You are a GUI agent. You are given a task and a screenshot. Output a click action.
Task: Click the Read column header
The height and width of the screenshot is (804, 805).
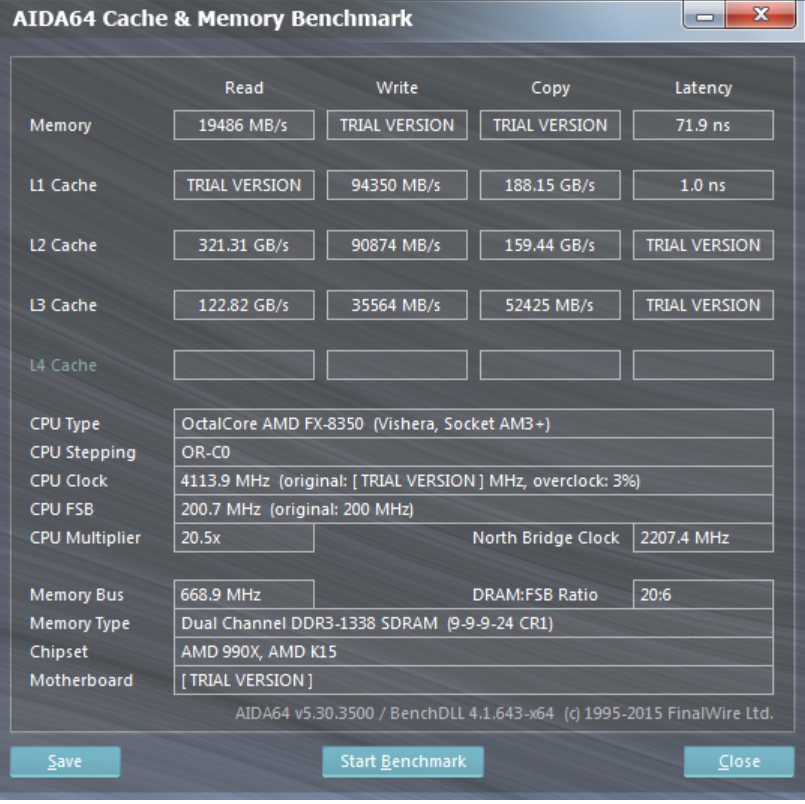point(244,88)
